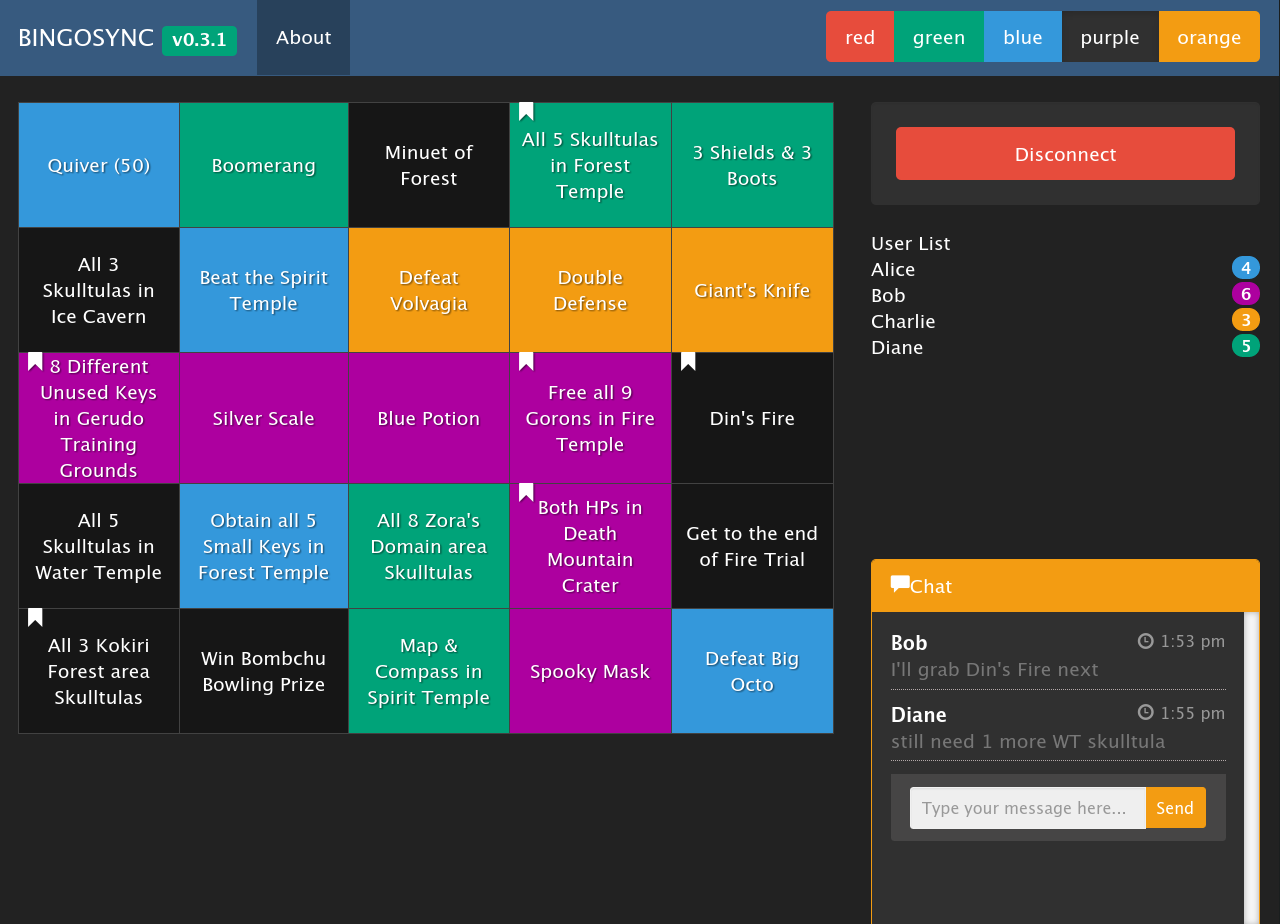
Task: Select the bookmark marker on Both HPs square
Action: 526,493
